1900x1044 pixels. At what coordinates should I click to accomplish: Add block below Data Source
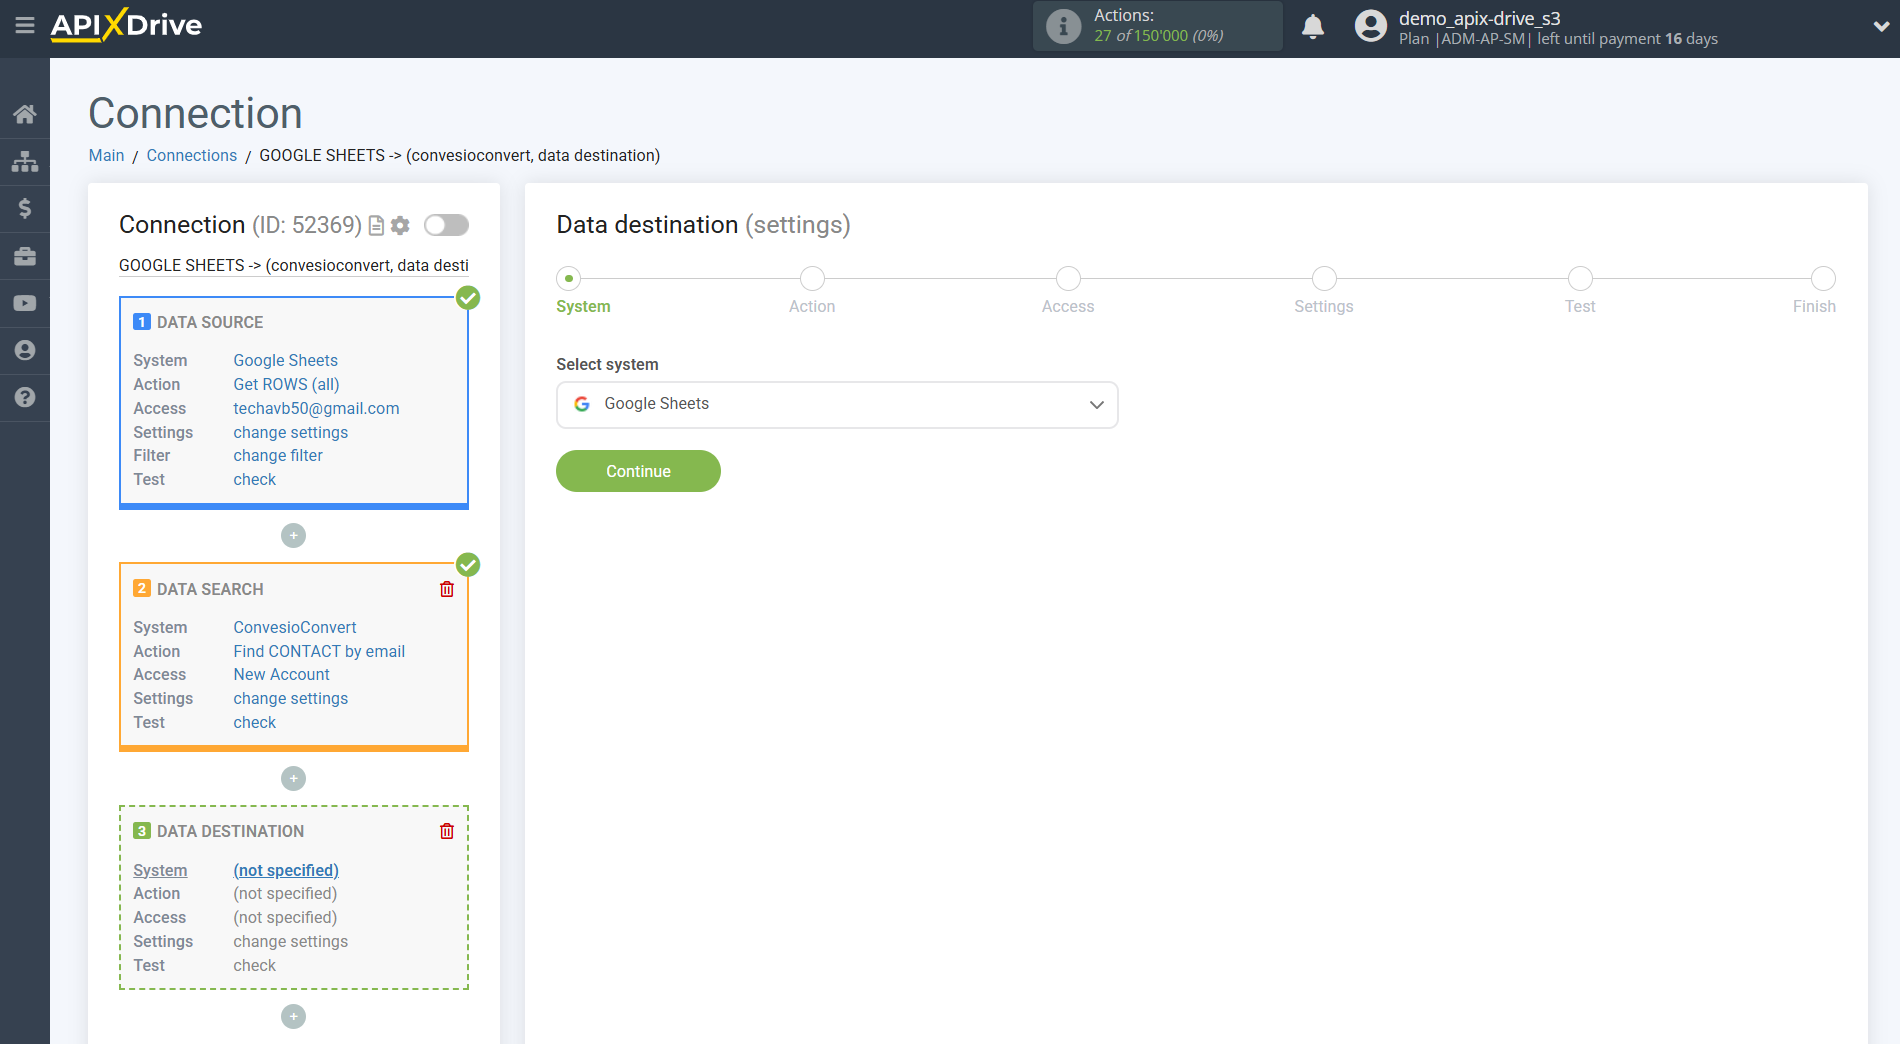(293, 536)
